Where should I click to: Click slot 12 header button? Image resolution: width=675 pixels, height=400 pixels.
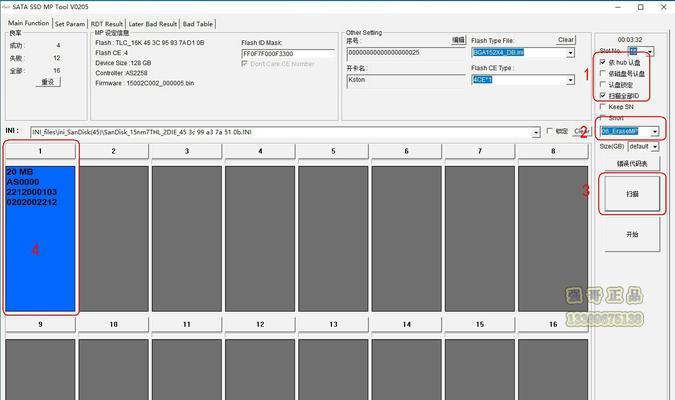pyautogui.click(x=260, y=324)
